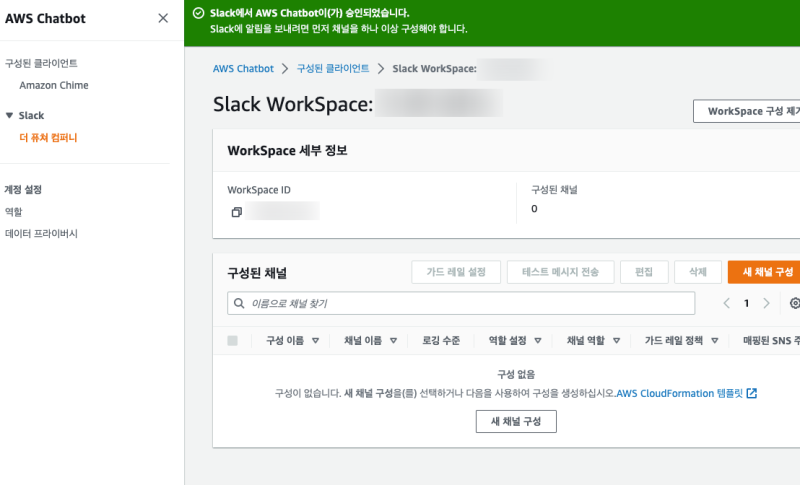This screenshot has width=800, height=485.
Task: Open table settings gear icon
Action: click(794, 303)
